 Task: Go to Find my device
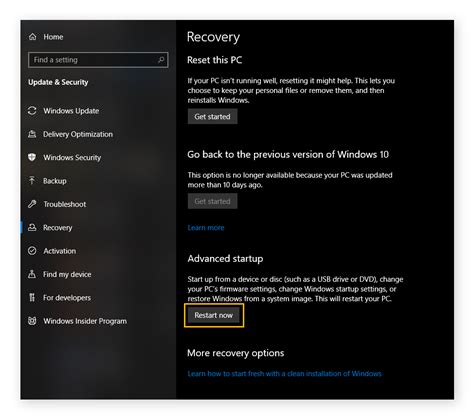tap(67, 274)
